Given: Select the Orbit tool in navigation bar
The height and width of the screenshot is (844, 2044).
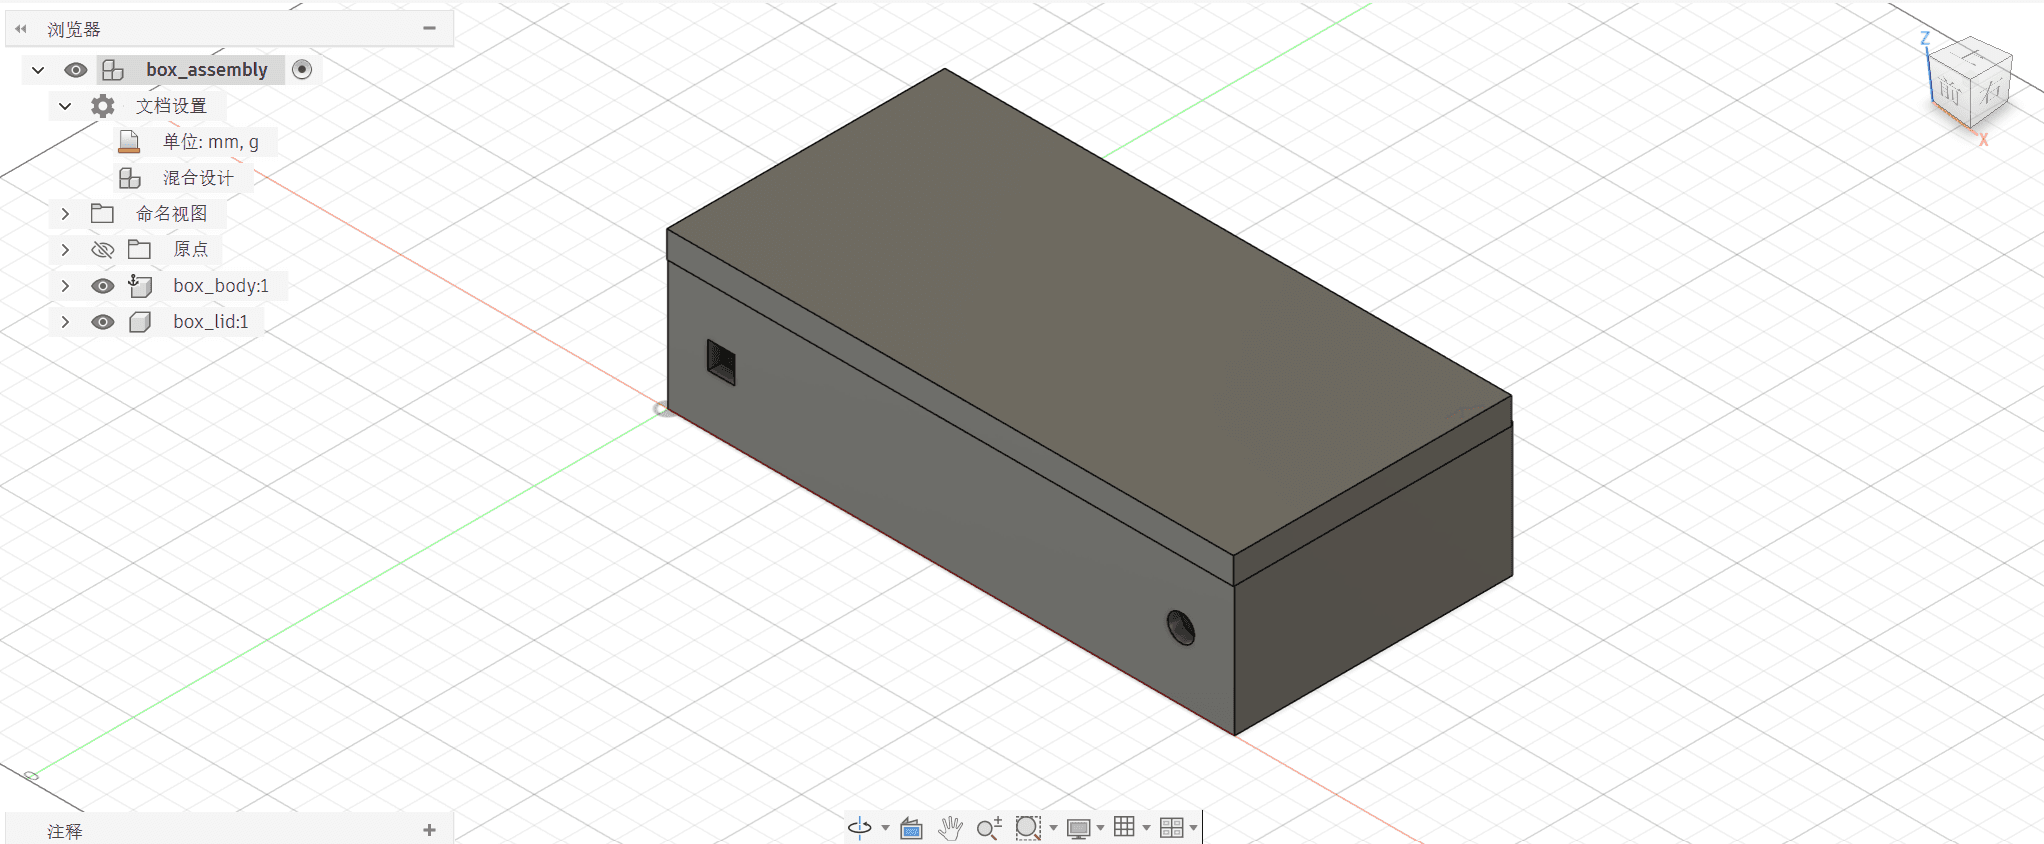Looking at the screenshot, I should [860, 827].
